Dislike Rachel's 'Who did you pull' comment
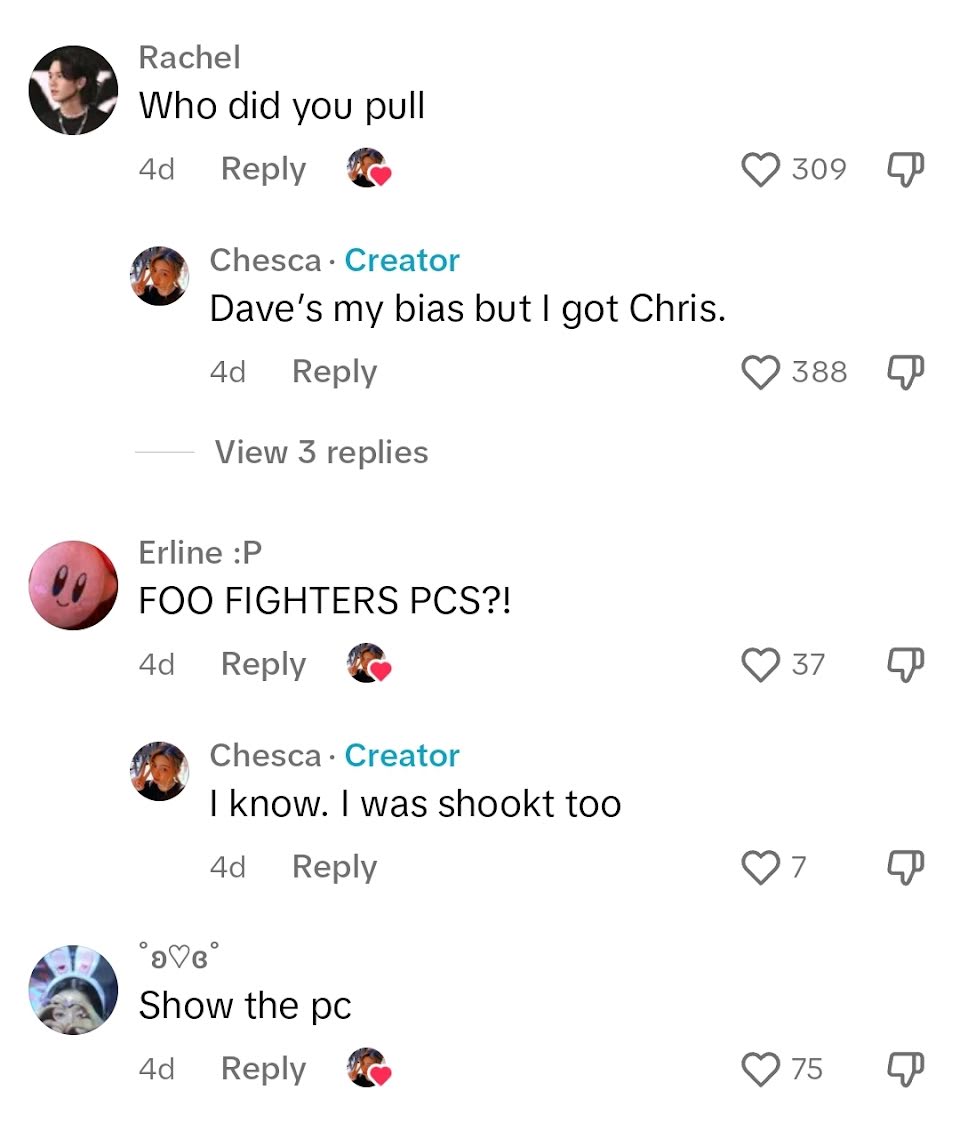The width and height of the screenshot is (960, 1123). click(x=906, y=169)
